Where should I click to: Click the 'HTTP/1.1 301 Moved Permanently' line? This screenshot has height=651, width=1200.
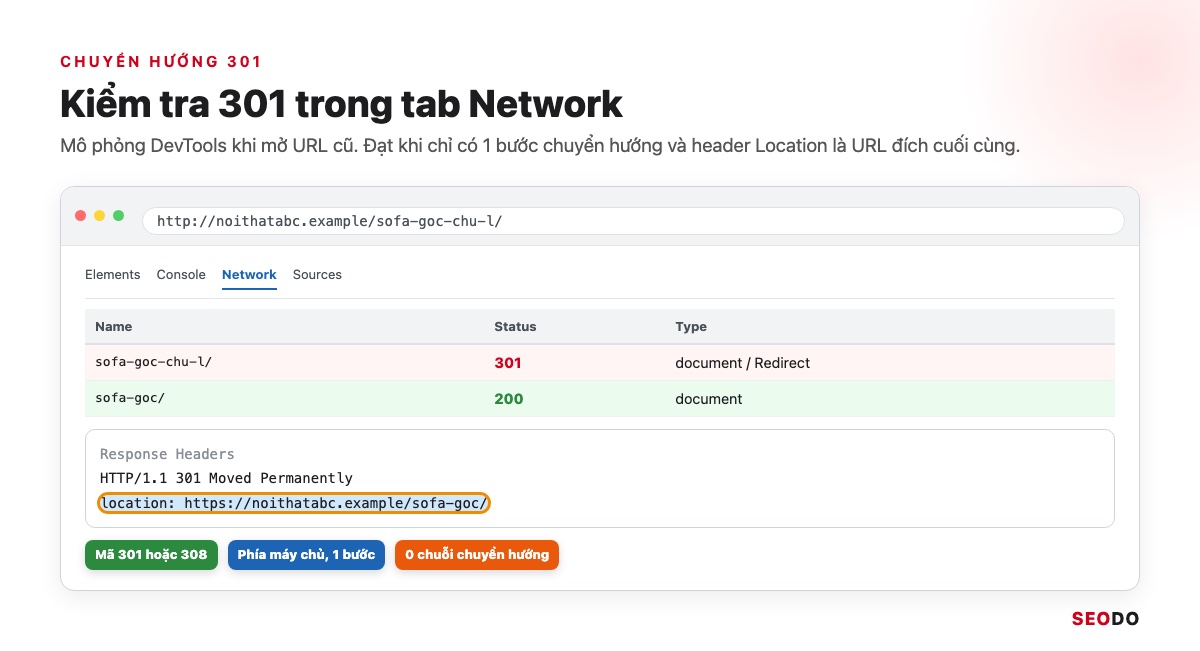(226, 478)
